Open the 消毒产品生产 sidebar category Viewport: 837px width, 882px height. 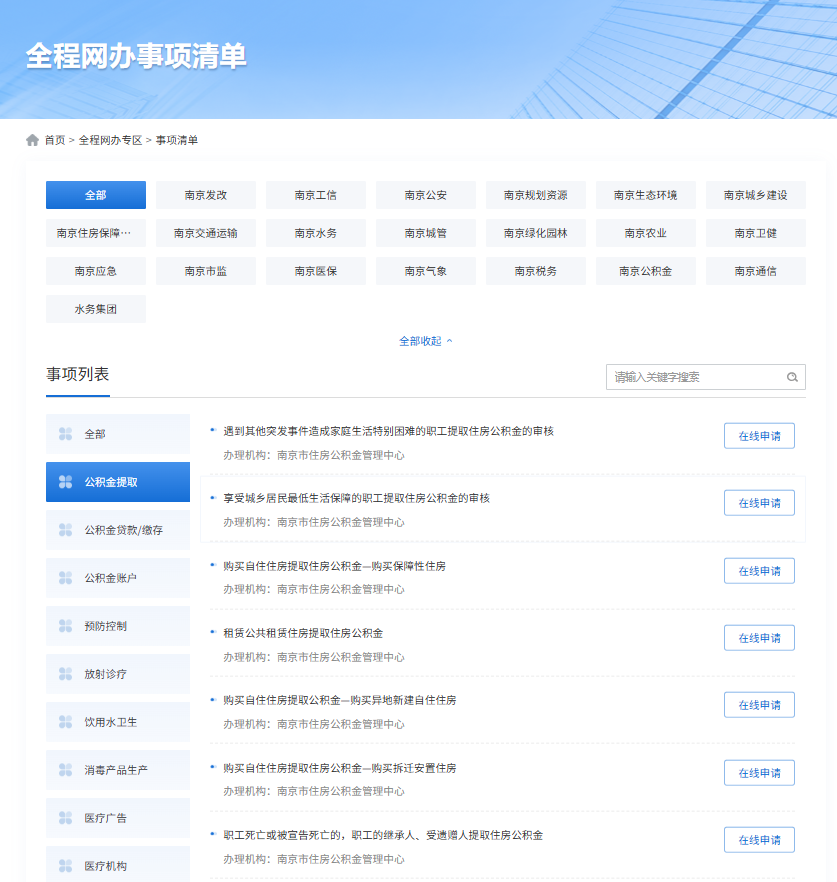[x=119, y=770]
